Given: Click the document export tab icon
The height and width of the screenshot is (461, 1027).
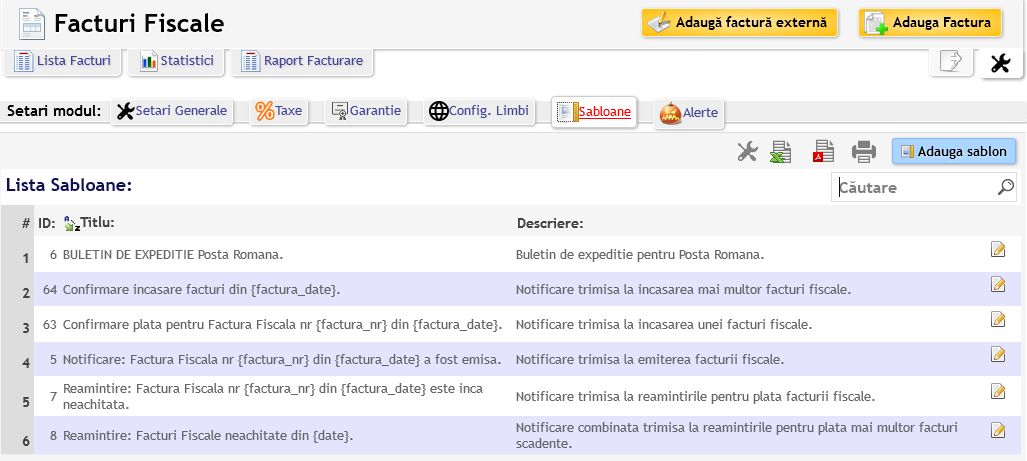Looking at the screenshot, I should pos(950,62).
